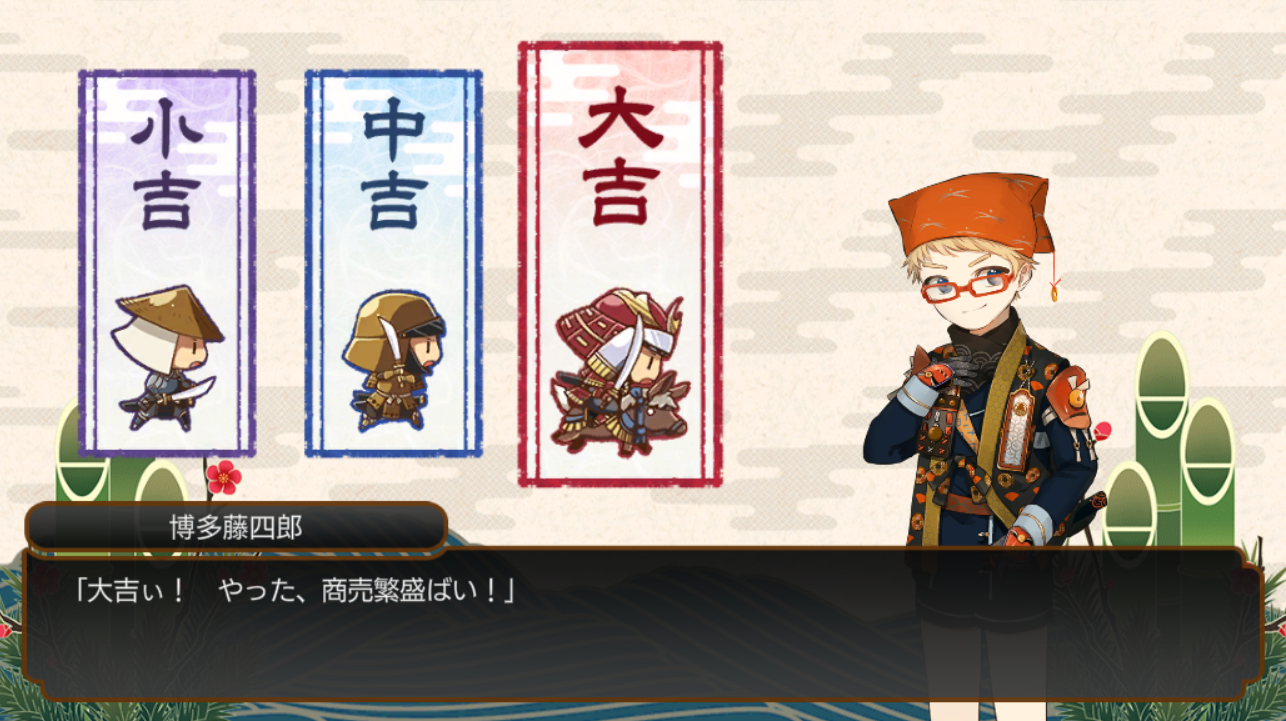Image resolution: width=1286 pixels, height=721 pixels.
Task: Click the 大吉 kanji on red banner
Action: click(x=620, y=155)
